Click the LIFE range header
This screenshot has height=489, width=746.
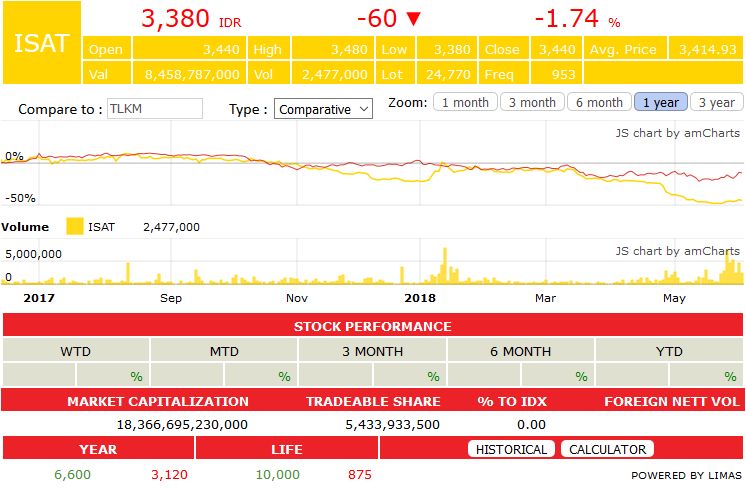pos(287,449)
